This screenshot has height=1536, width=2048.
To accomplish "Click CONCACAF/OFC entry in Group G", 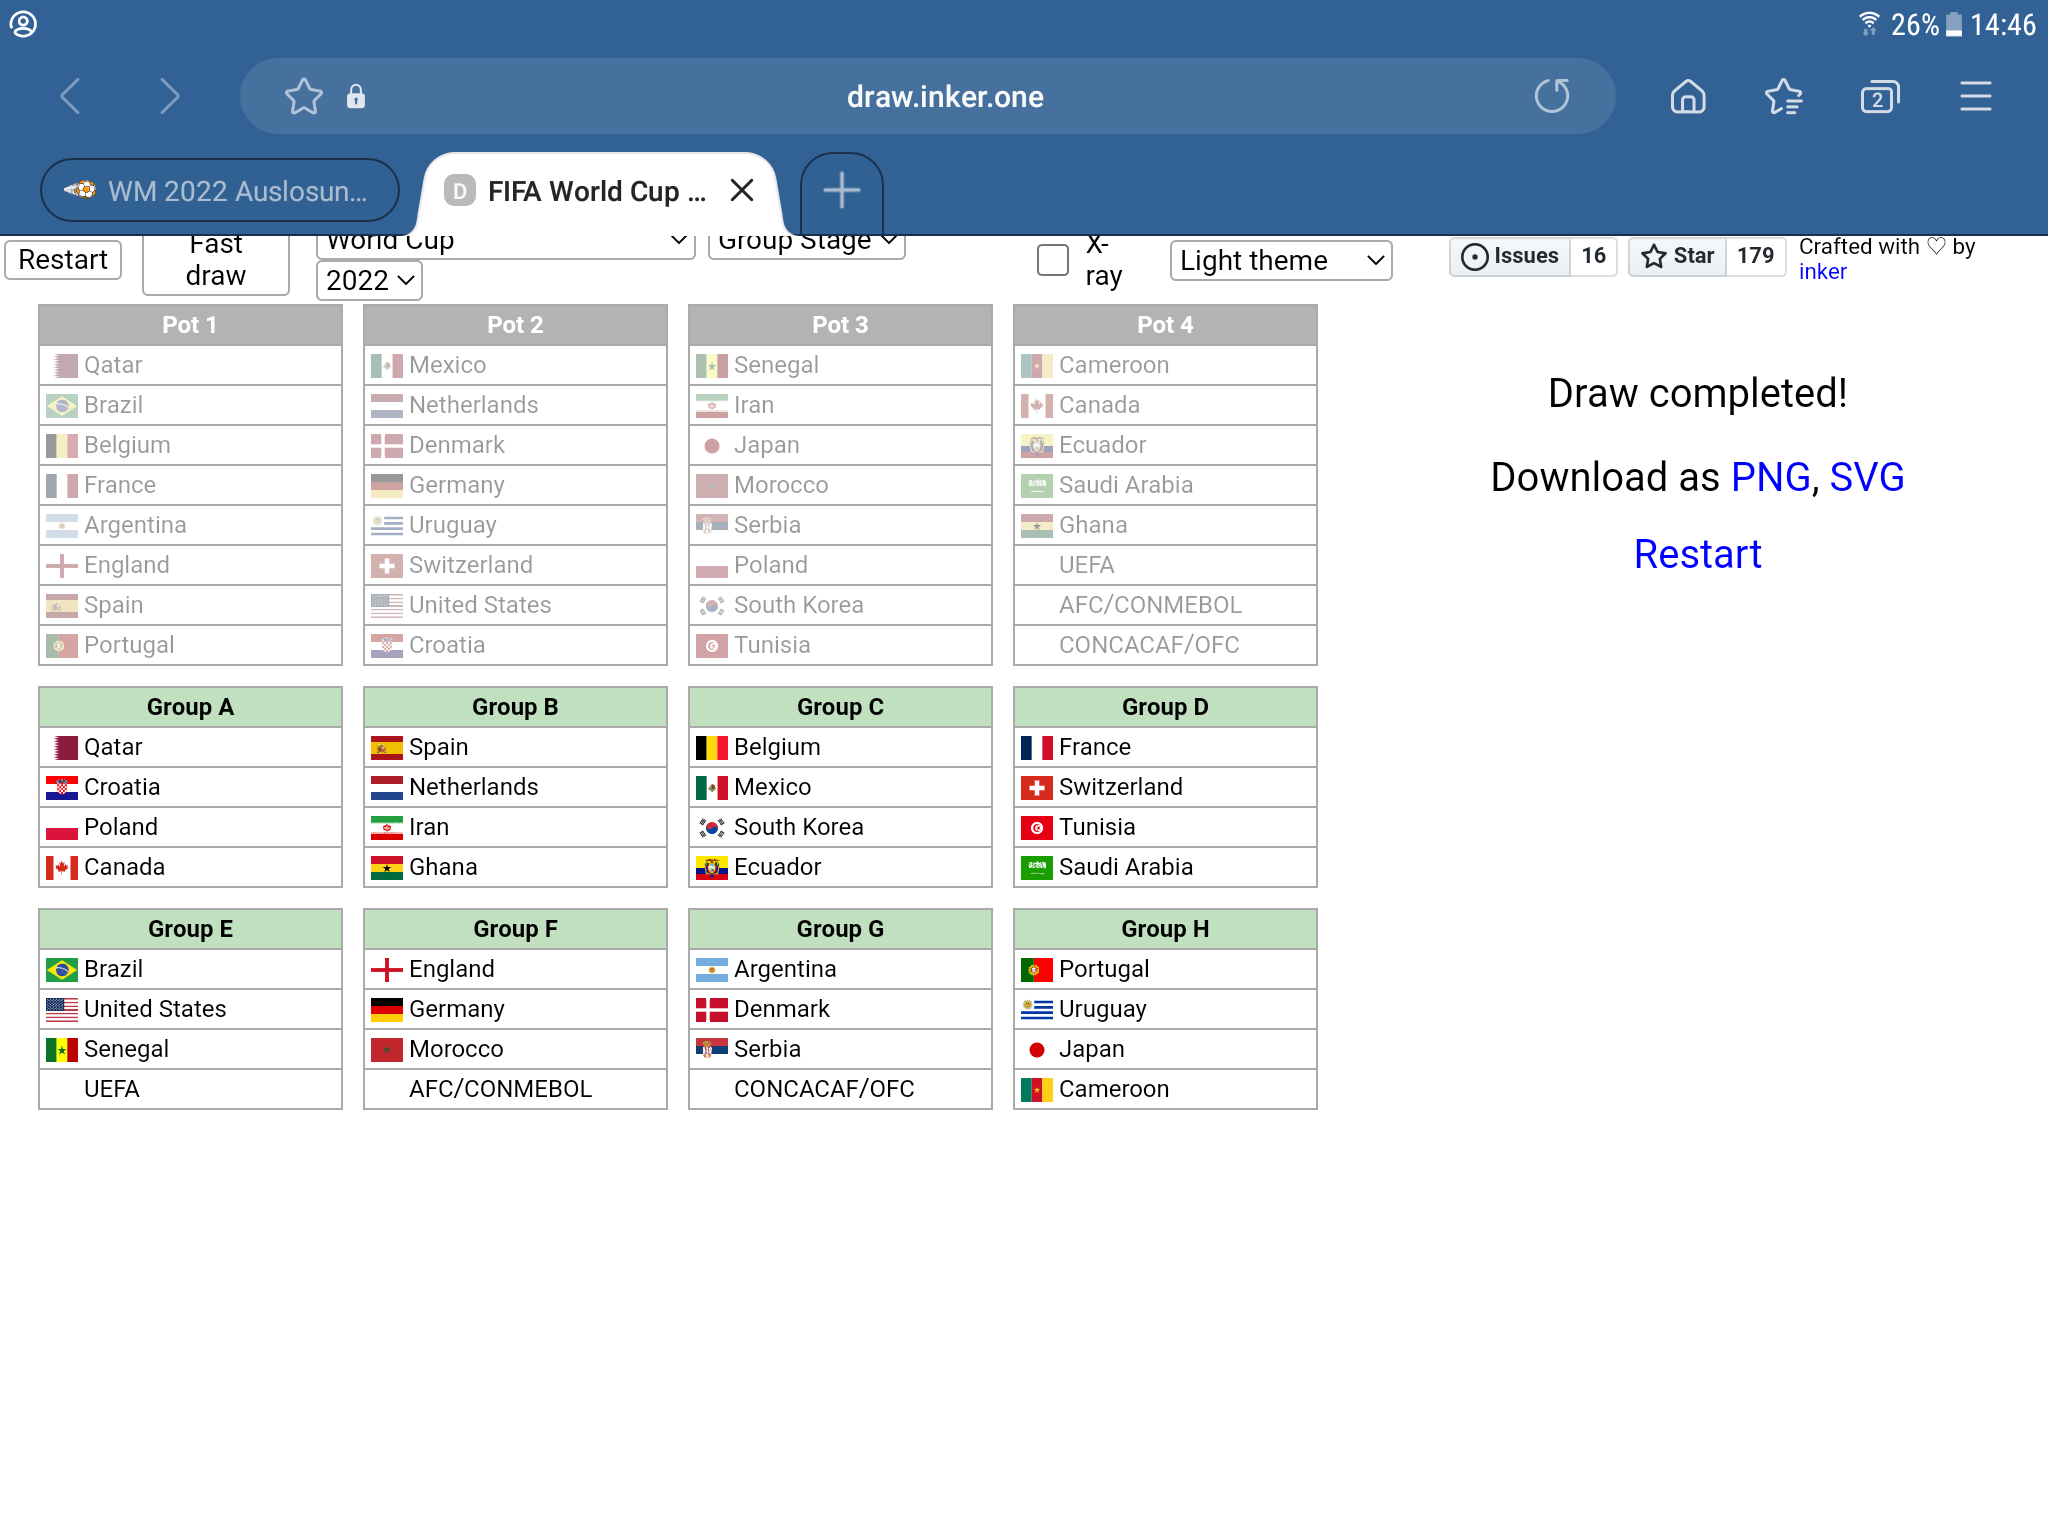I will (840, 1089).
